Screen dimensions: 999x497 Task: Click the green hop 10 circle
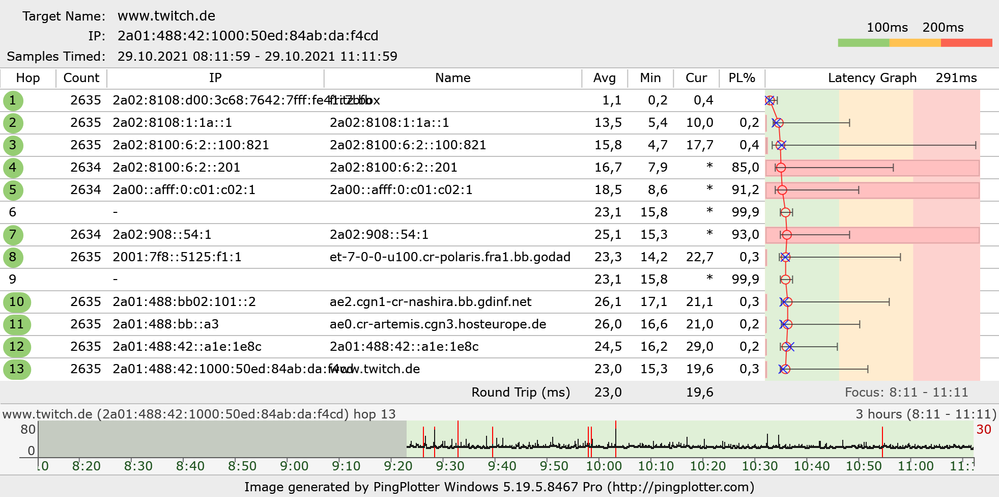[x=16, y=302]
